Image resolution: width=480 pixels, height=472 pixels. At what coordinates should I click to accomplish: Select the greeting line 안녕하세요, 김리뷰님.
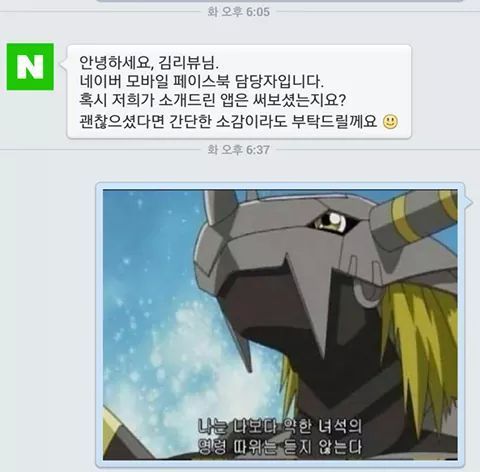(x=149, y=63)
